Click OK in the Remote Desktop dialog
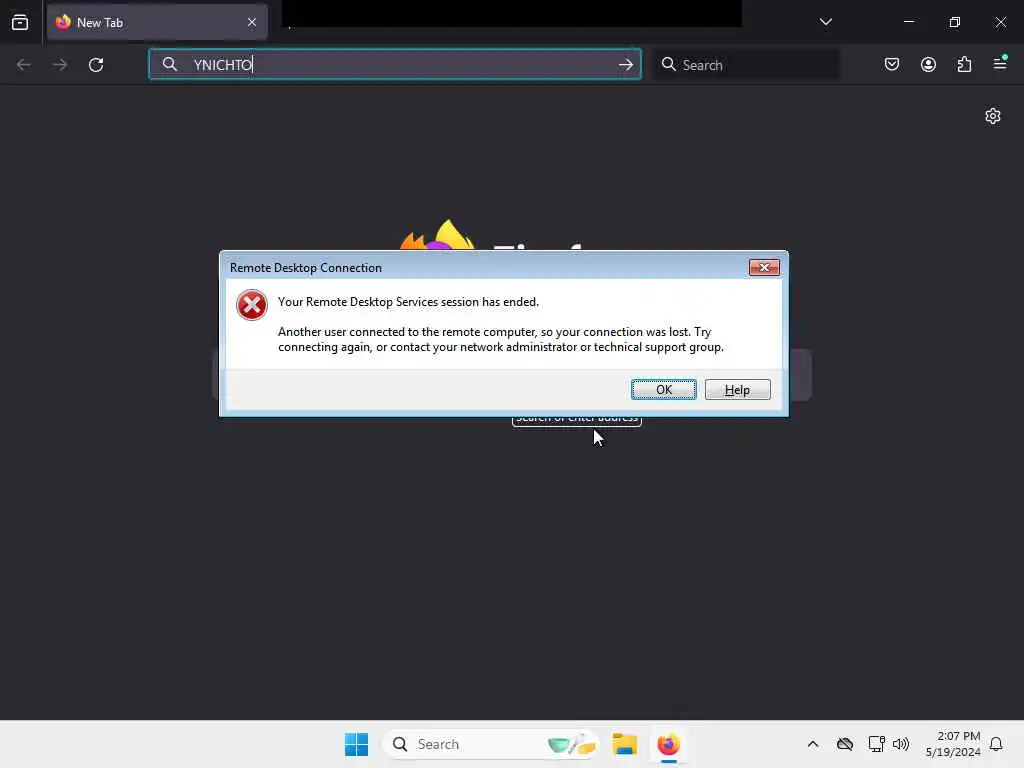The image size is (1024, 768). (x=664, y=390)
